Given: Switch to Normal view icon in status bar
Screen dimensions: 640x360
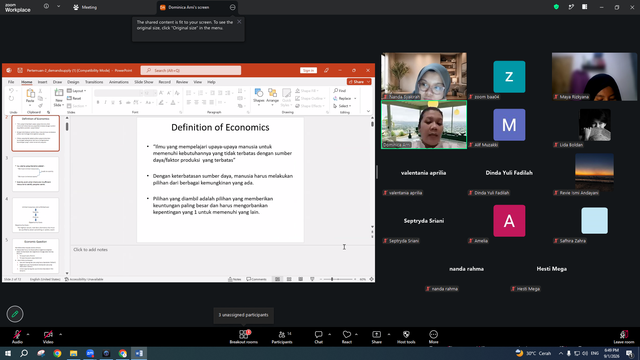Looking at the screenshot, I should (x=278, y=279).
